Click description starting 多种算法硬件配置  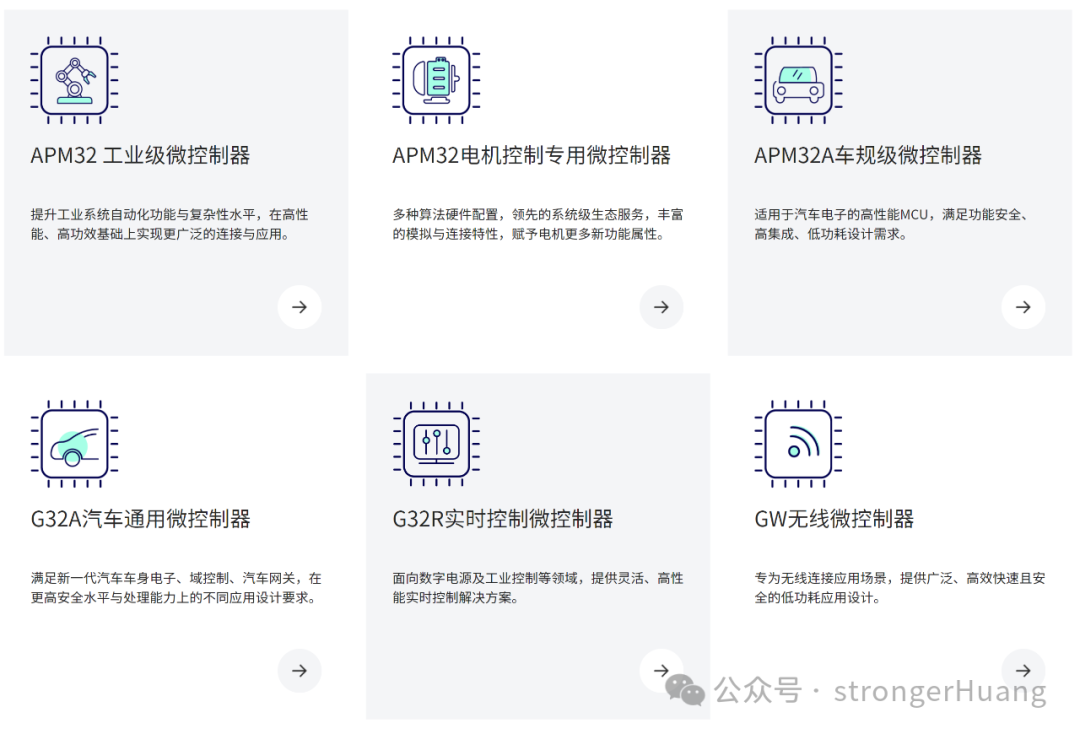click(538, 224)
